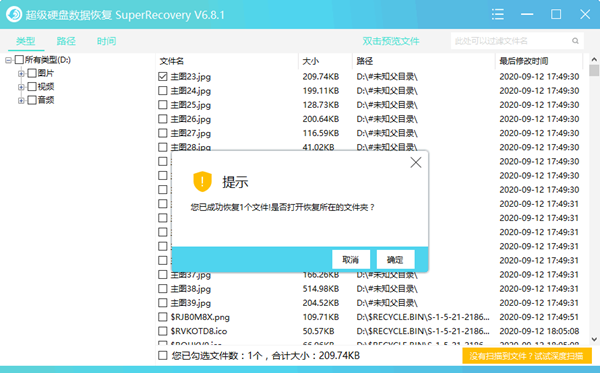Check the 主图25.jpg checkbox
The width and height of the screenshot is (600, 373).
pos(163,105)
